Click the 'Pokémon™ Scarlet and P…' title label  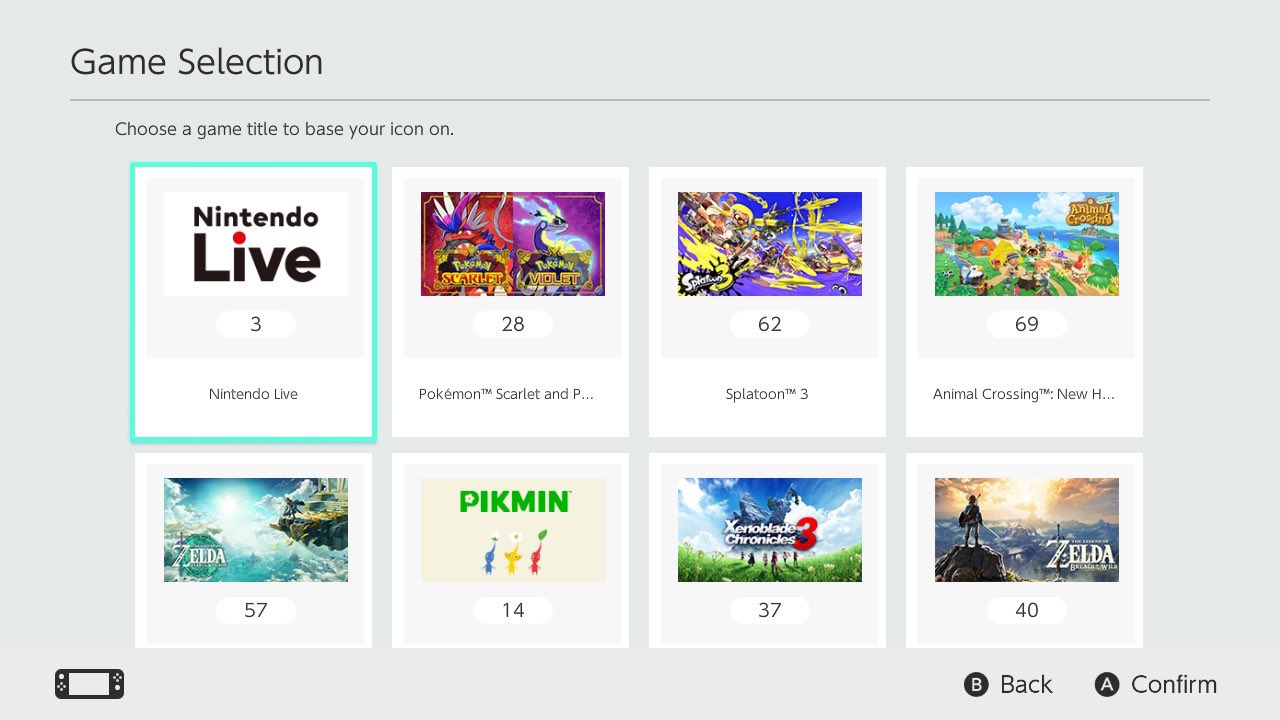(x=506, y=394)
